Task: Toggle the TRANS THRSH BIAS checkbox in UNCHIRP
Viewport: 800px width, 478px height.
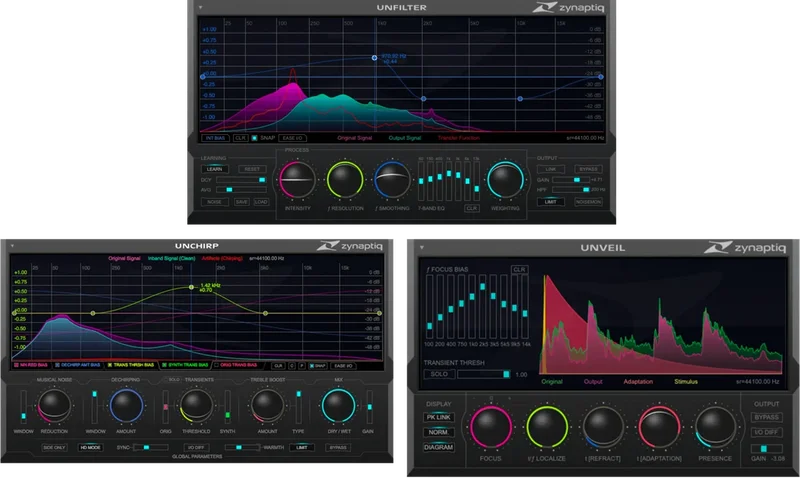Action: tap(110, 365)
